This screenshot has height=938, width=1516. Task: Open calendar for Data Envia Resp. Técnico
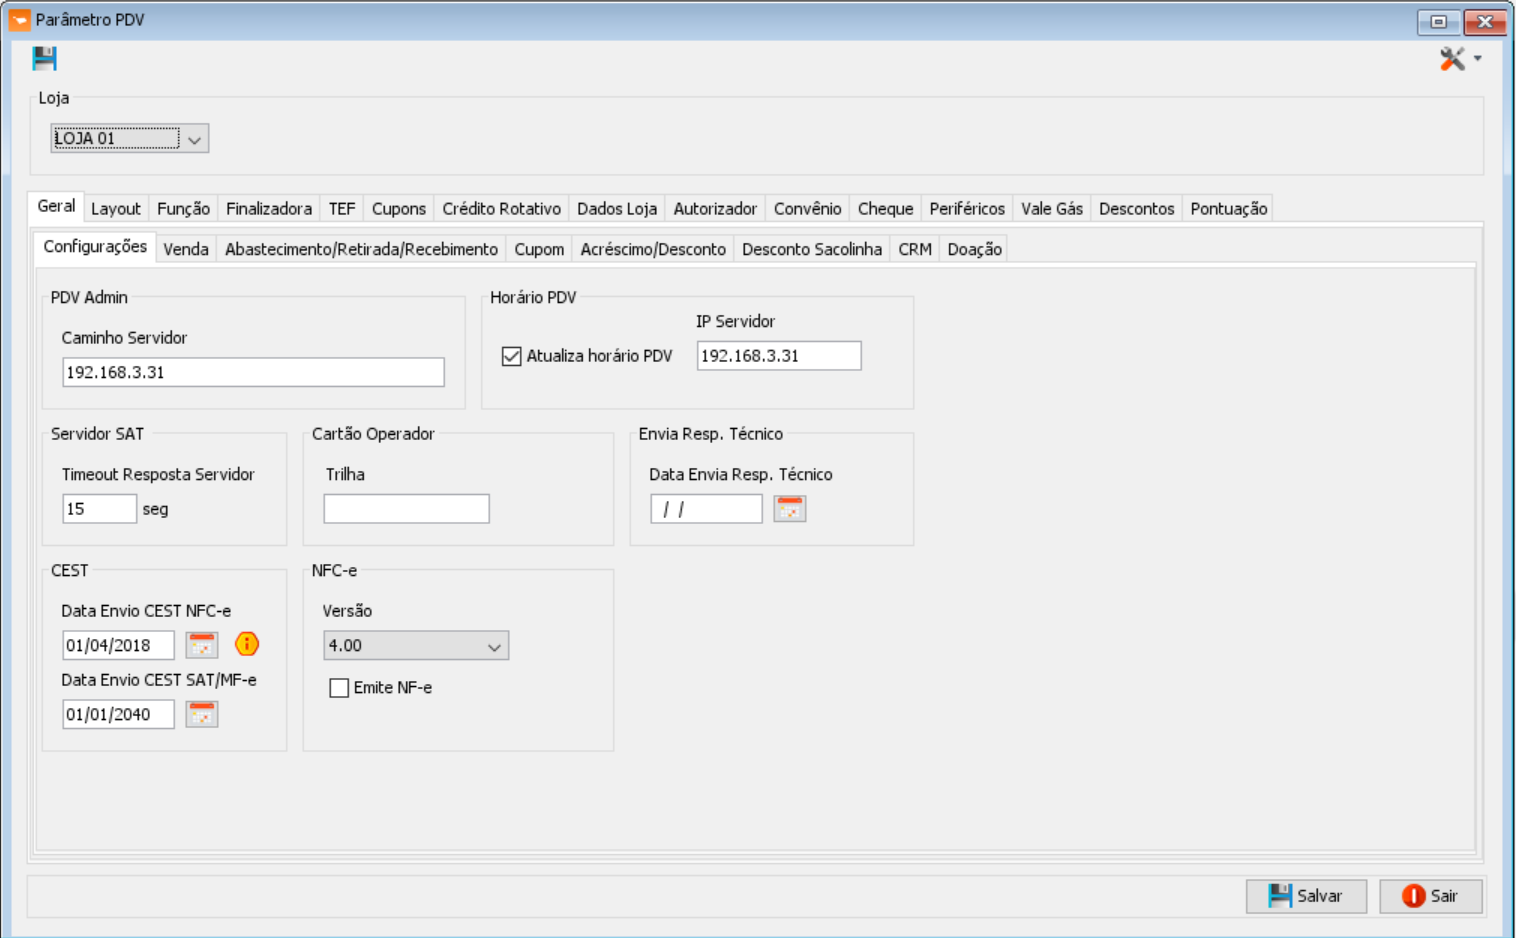pyautogui.click(x=789, y=509)
